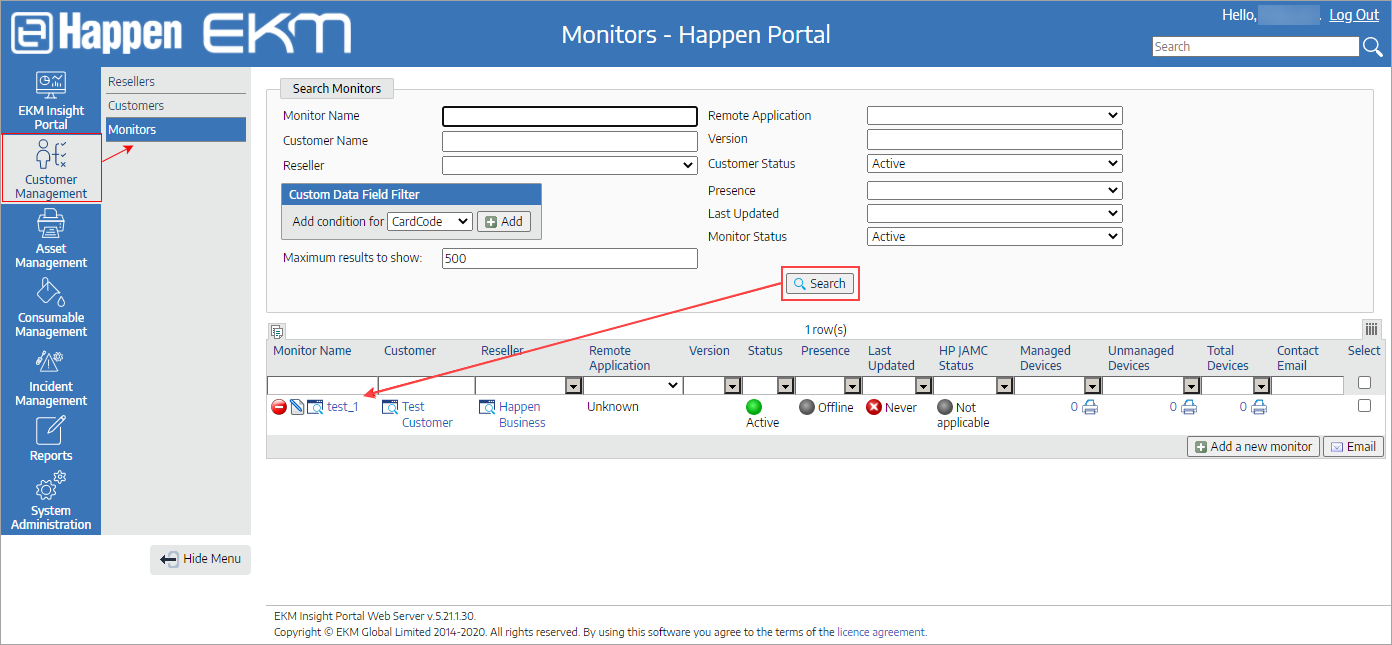Select Monitors in the submenu
The width and height of the screenshot is (1392, 645).
176,129
